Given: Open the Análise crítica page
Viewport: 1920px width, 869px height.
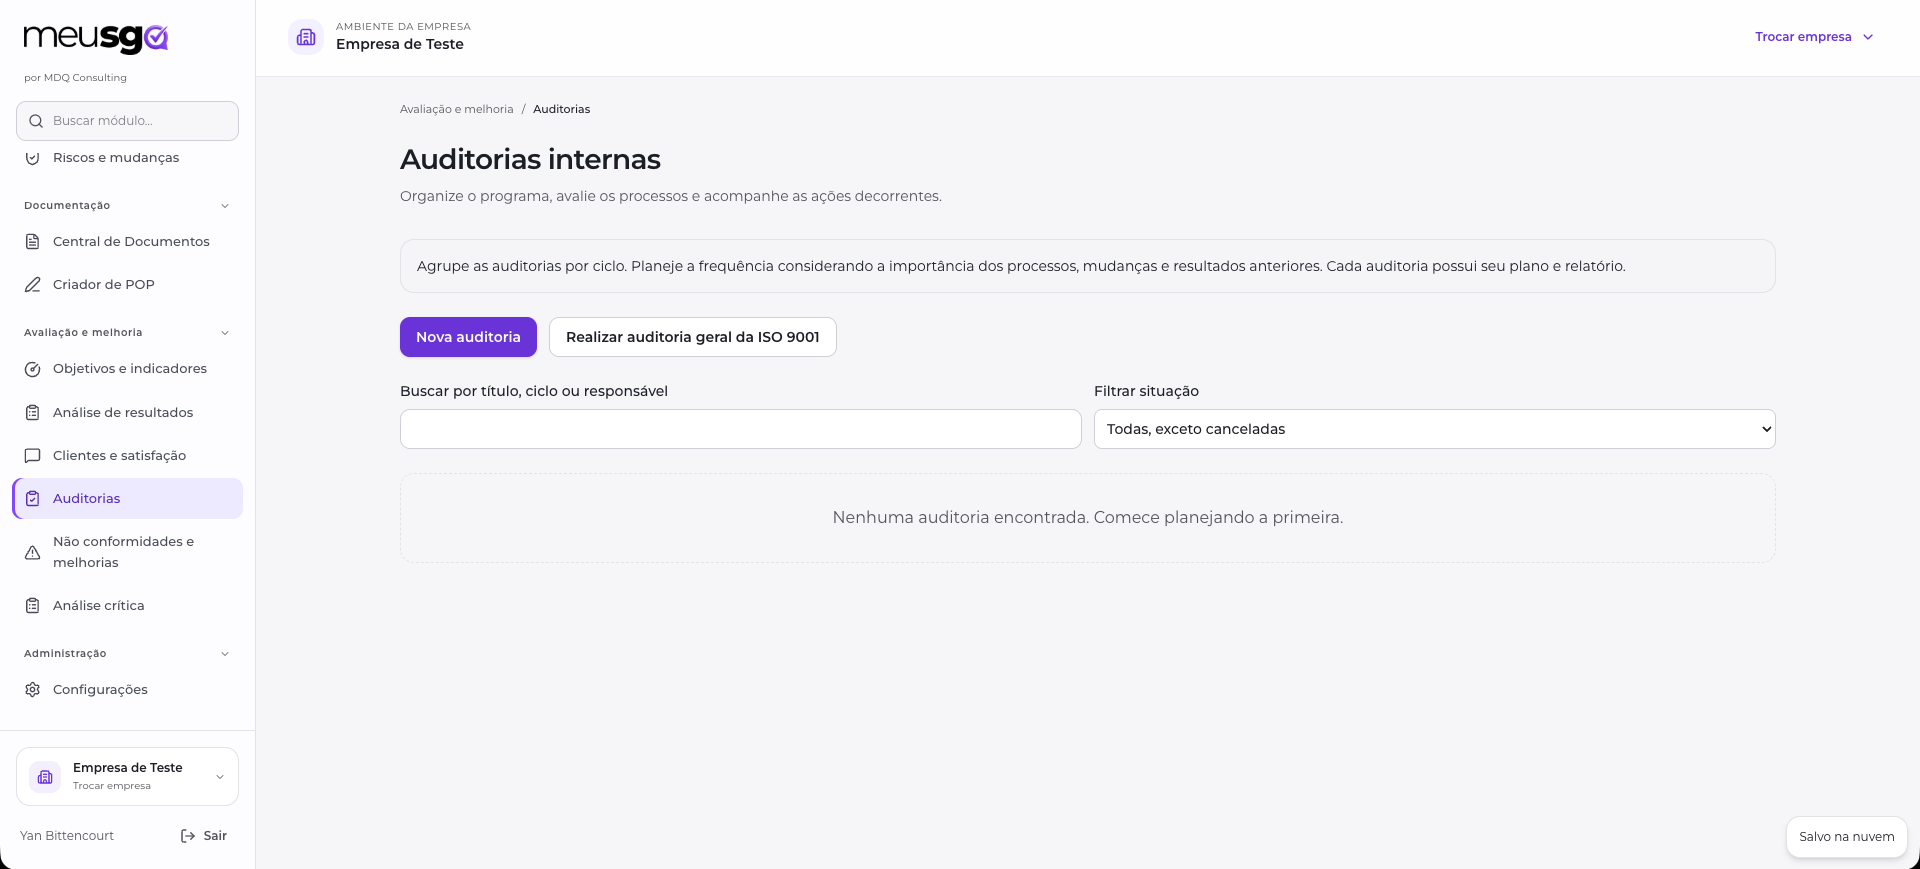Looking at the screenshot, I should tap(127, 606).
